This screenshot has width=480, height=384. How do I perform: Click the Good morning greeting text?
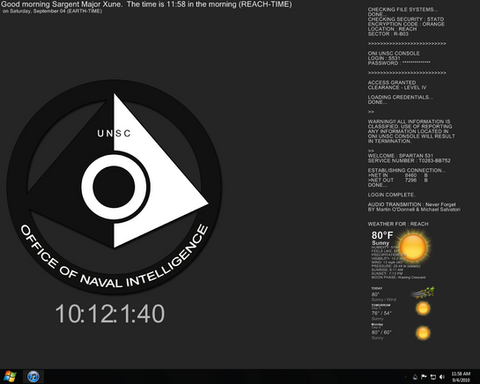[147, 5]
